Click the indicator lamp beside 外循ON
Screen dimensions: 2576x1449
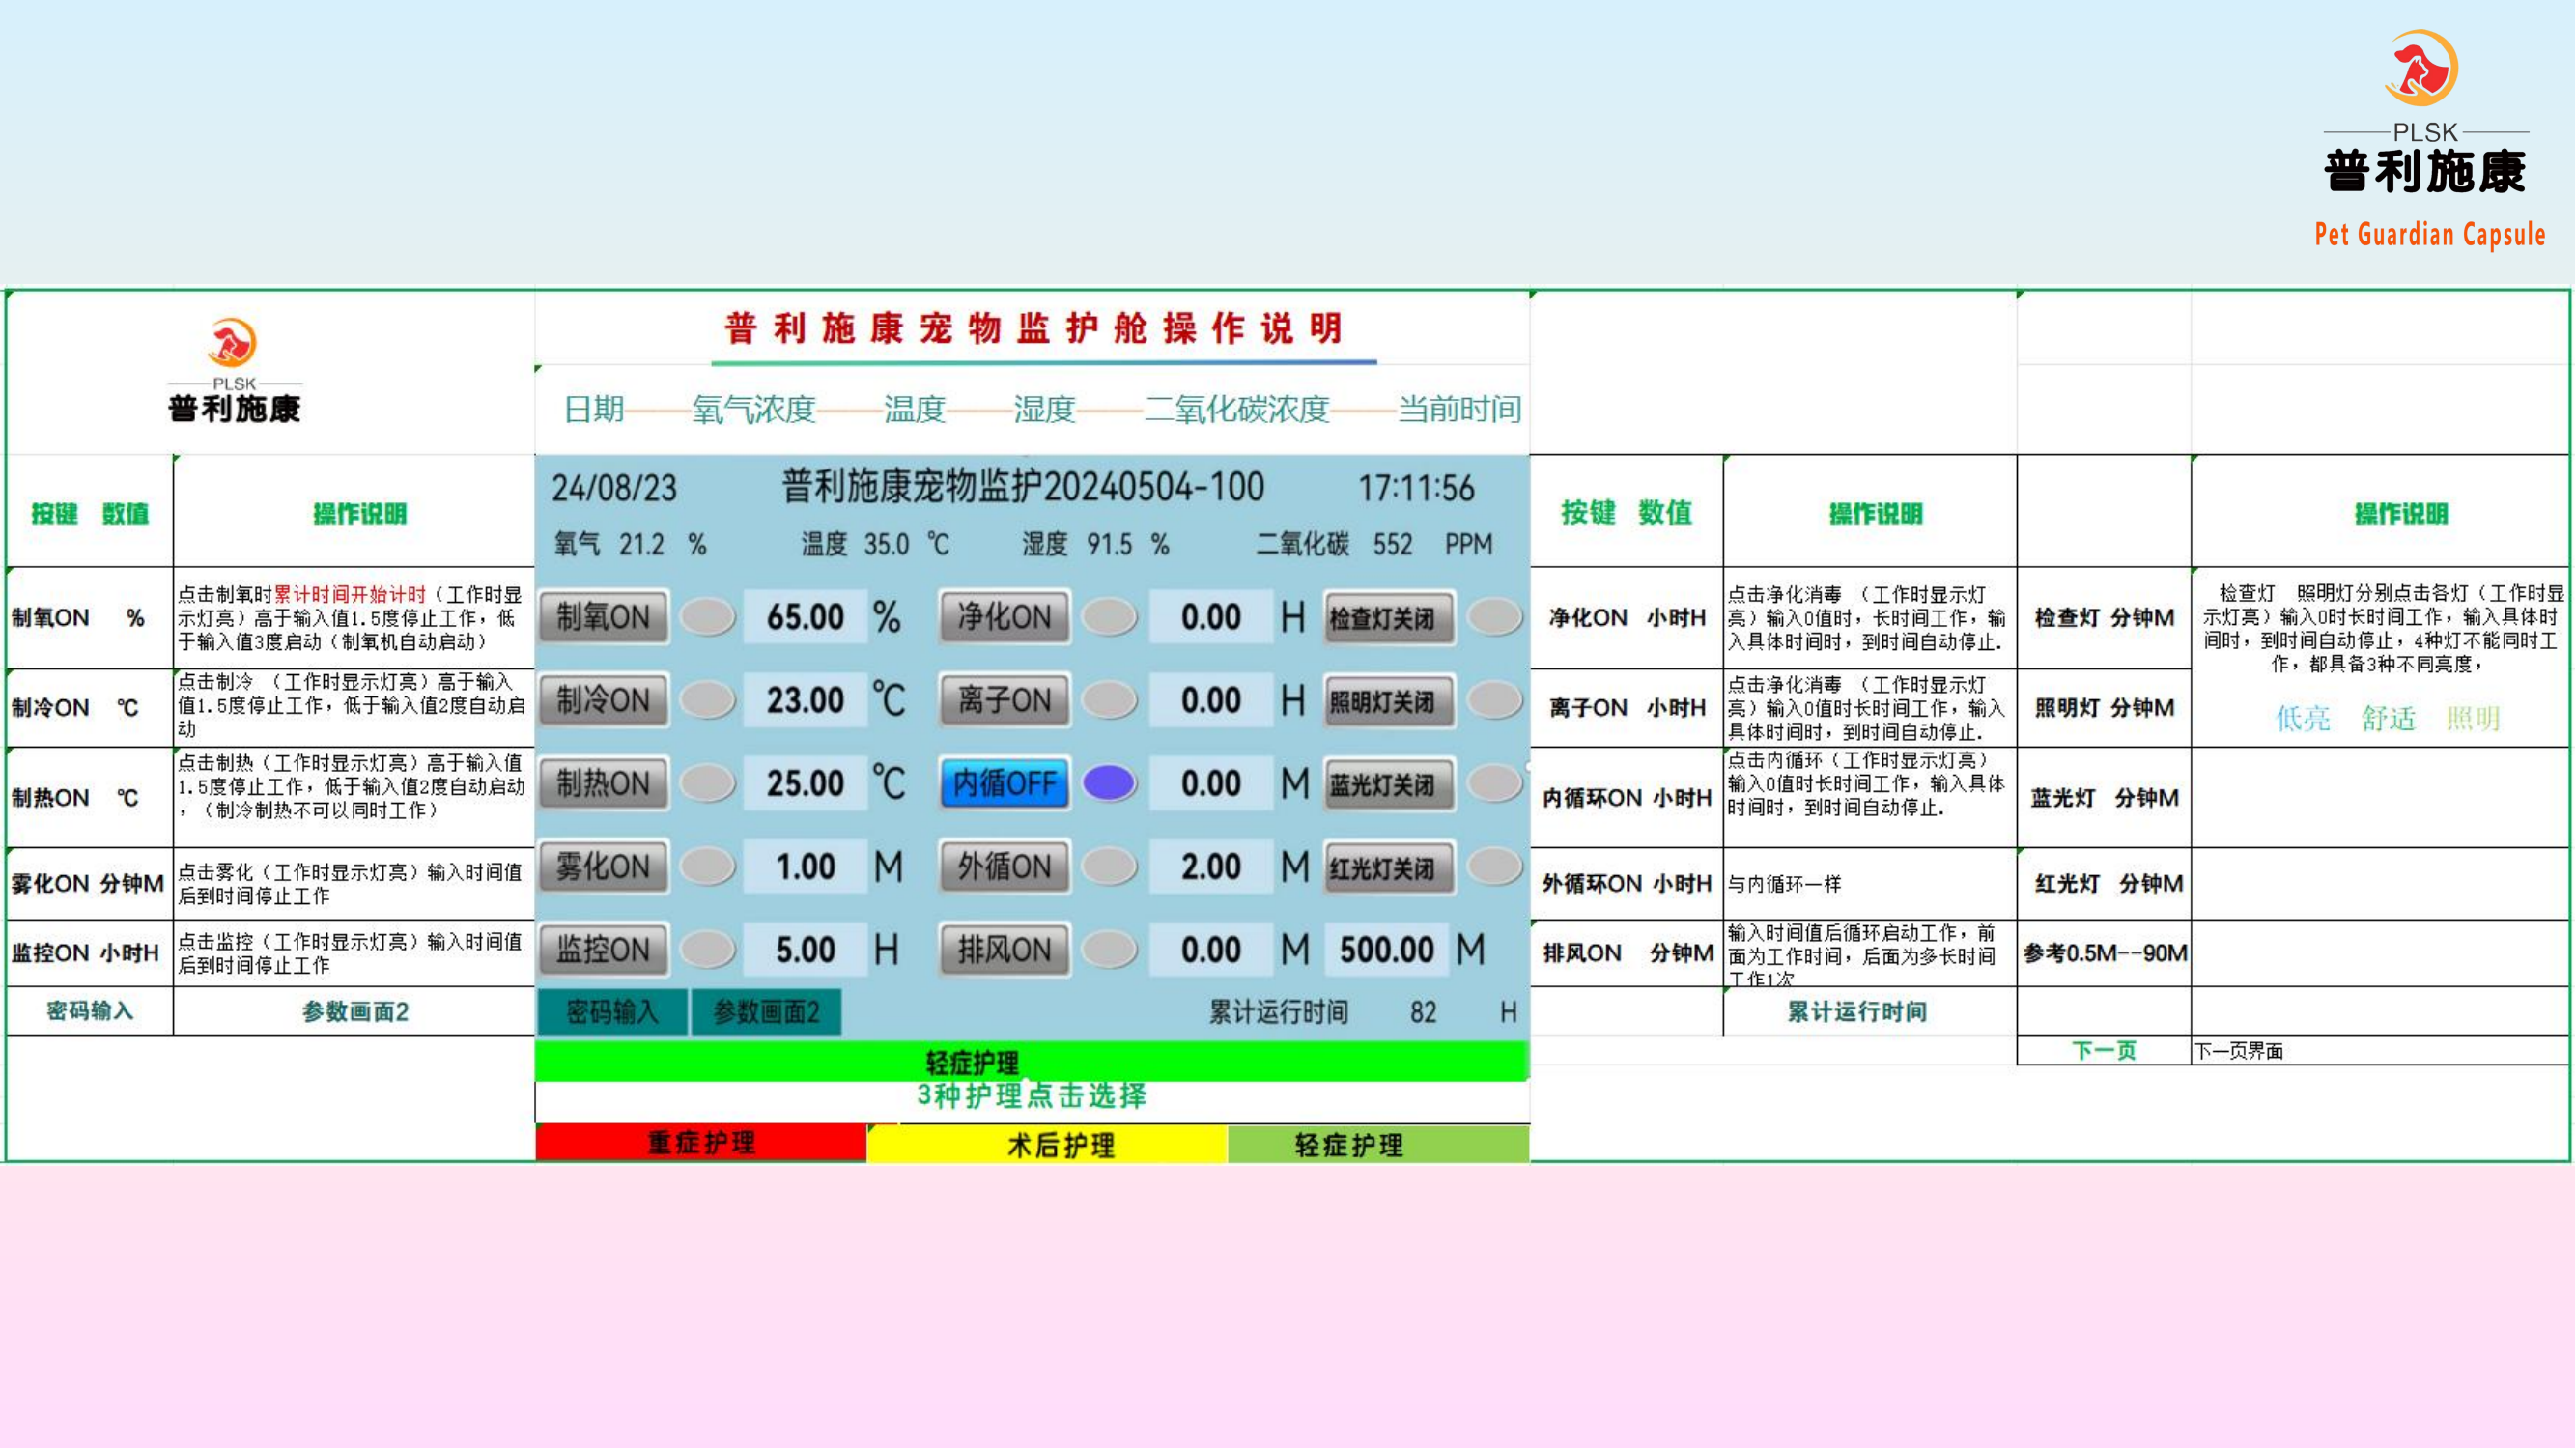pyautogui.click(x=1110, y=866)
